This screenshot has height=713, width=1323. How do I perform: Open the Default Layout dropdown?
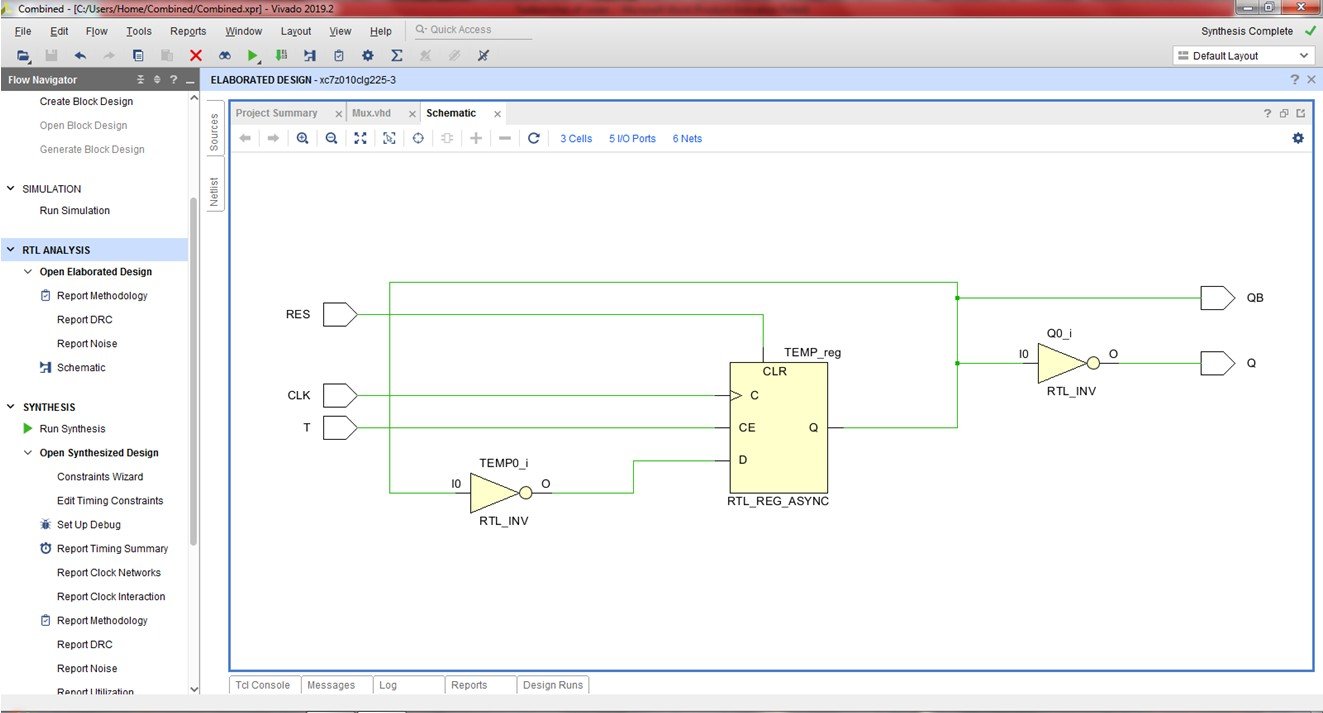coord(1243,56)
